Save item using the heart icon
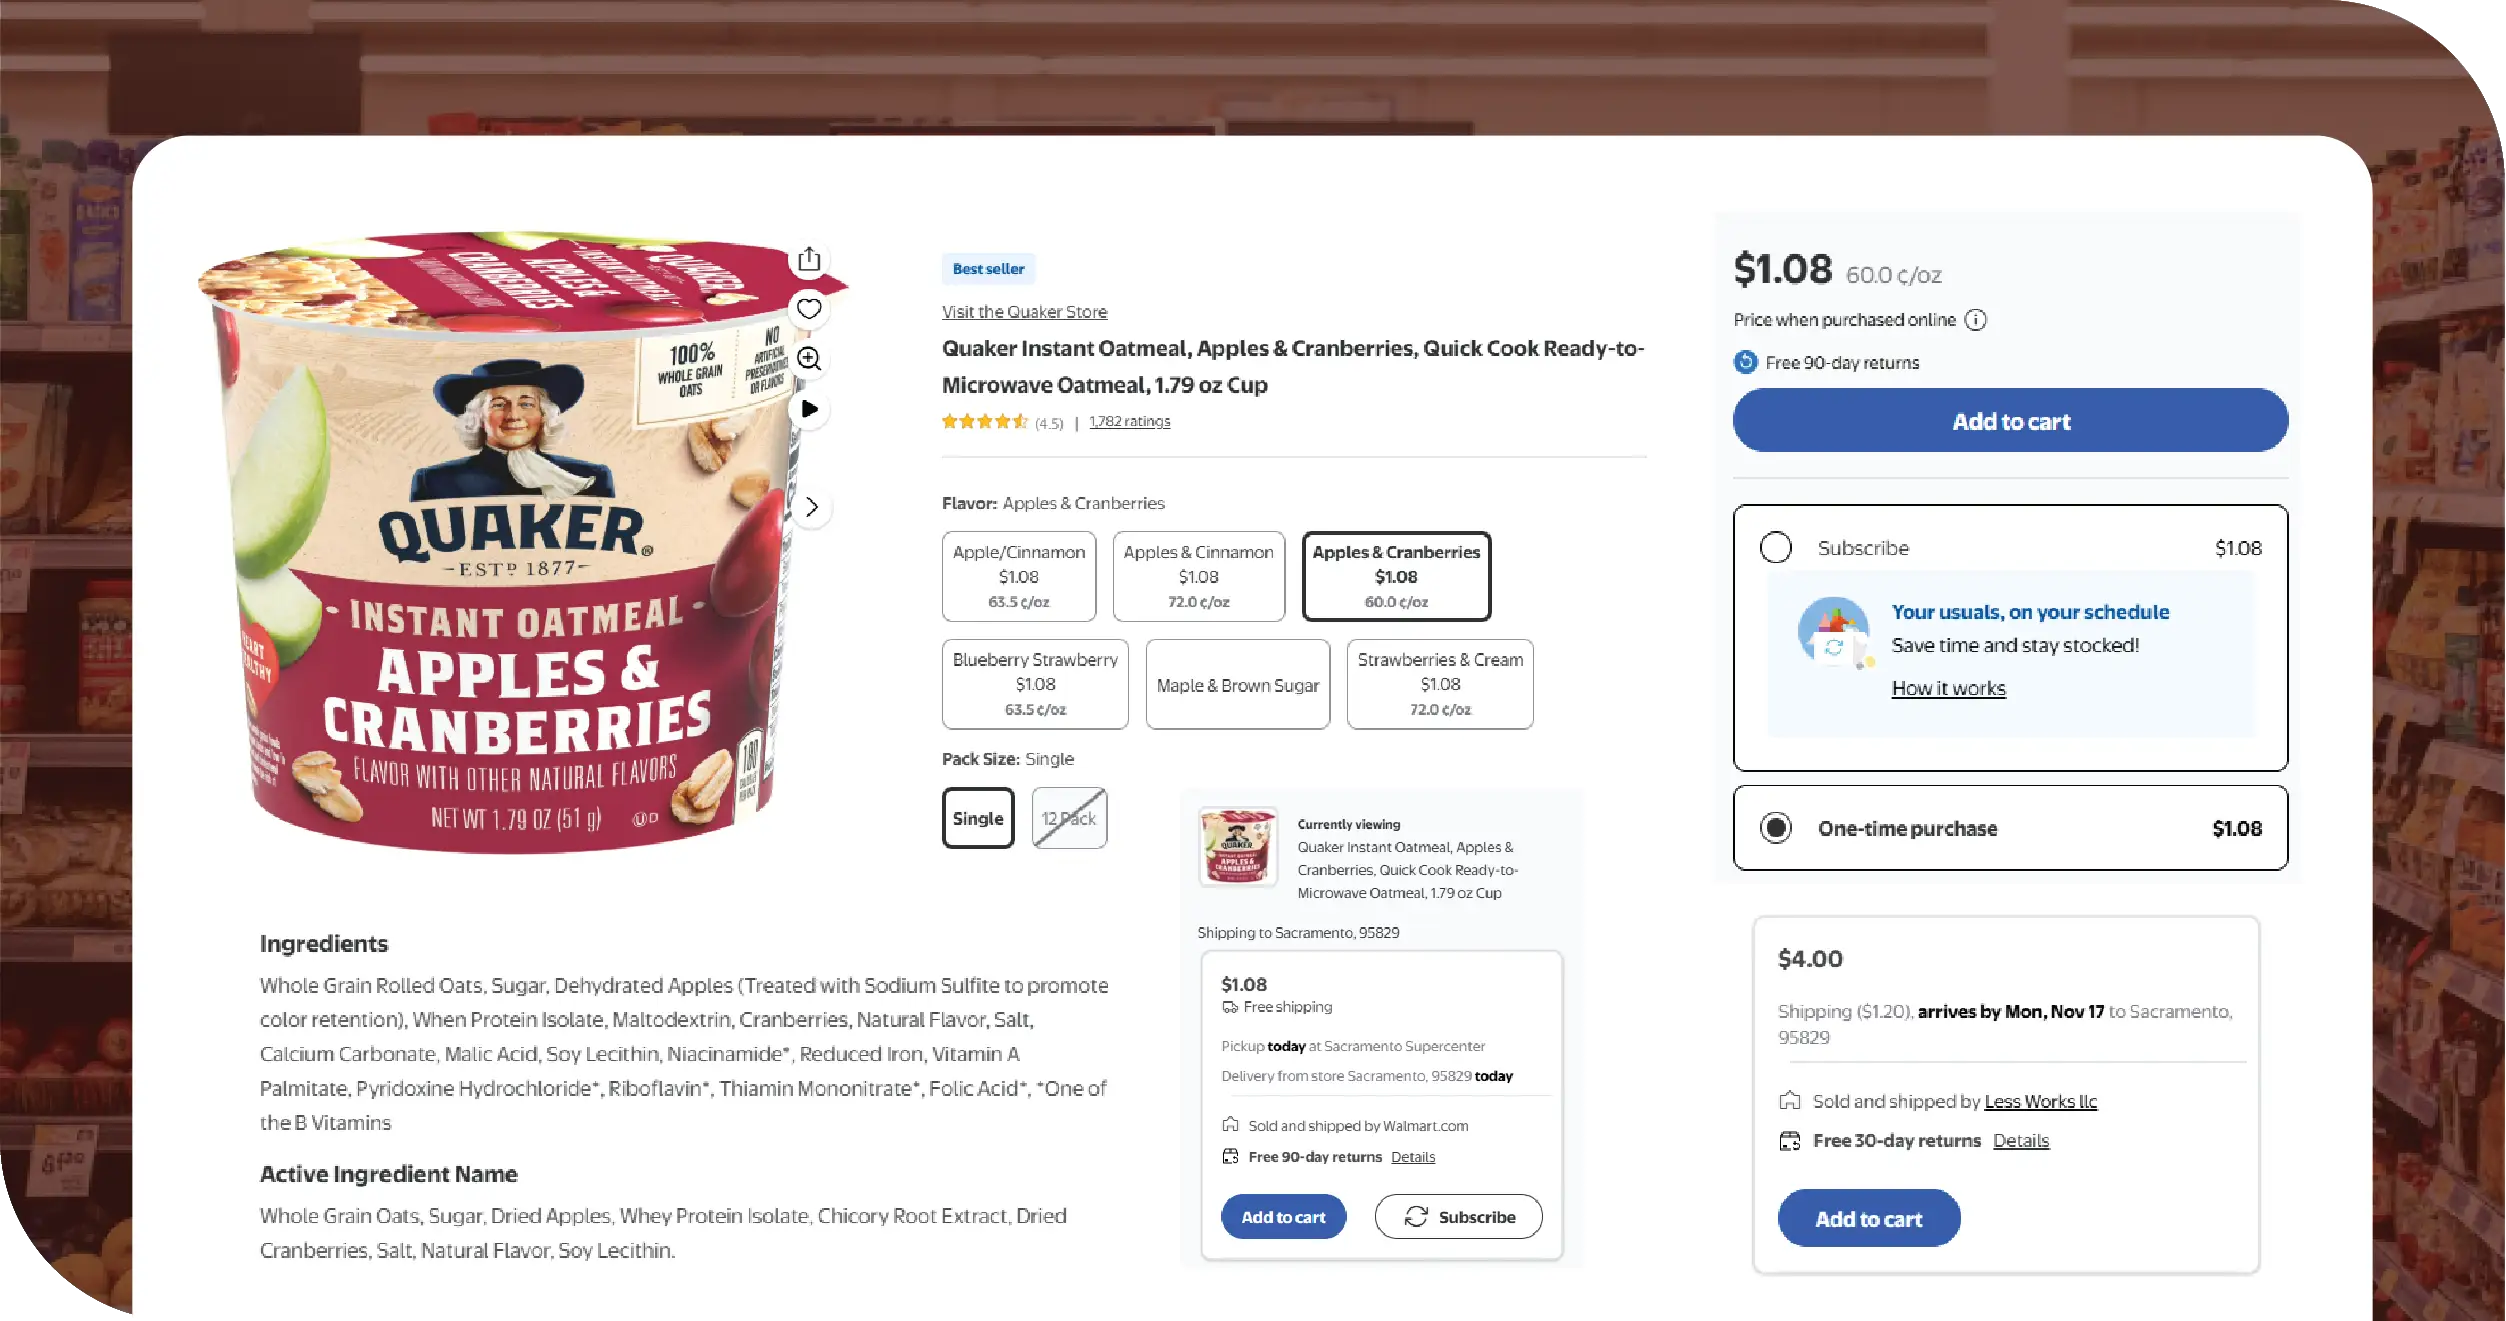2506x1321 pixels. tap(810, 308)
